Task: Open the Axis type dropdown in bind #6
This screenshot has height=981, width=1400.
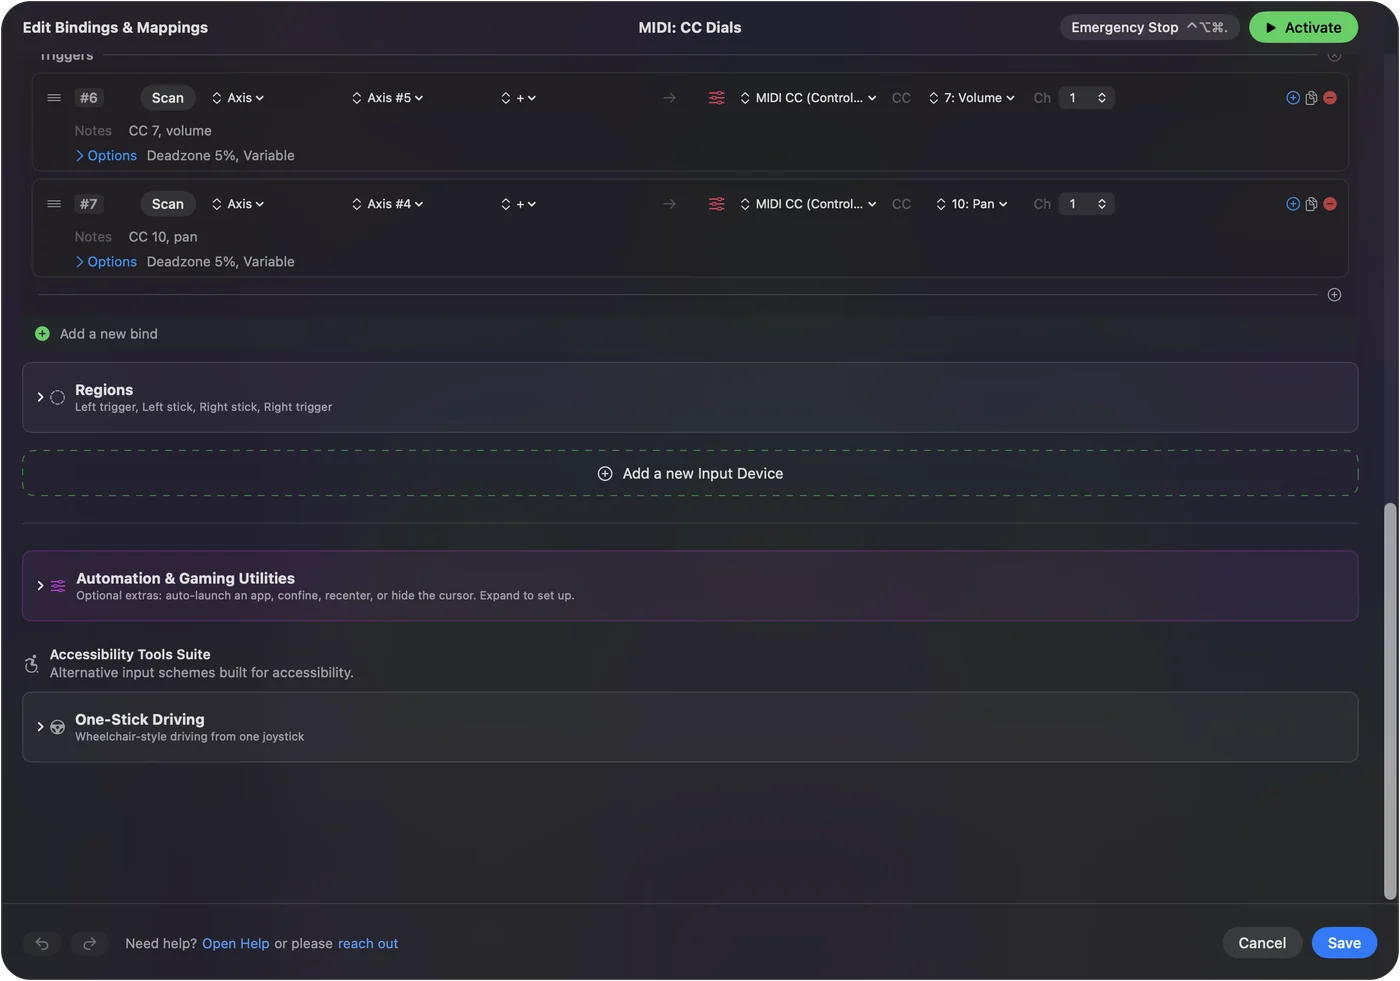Action: (238, 98)
